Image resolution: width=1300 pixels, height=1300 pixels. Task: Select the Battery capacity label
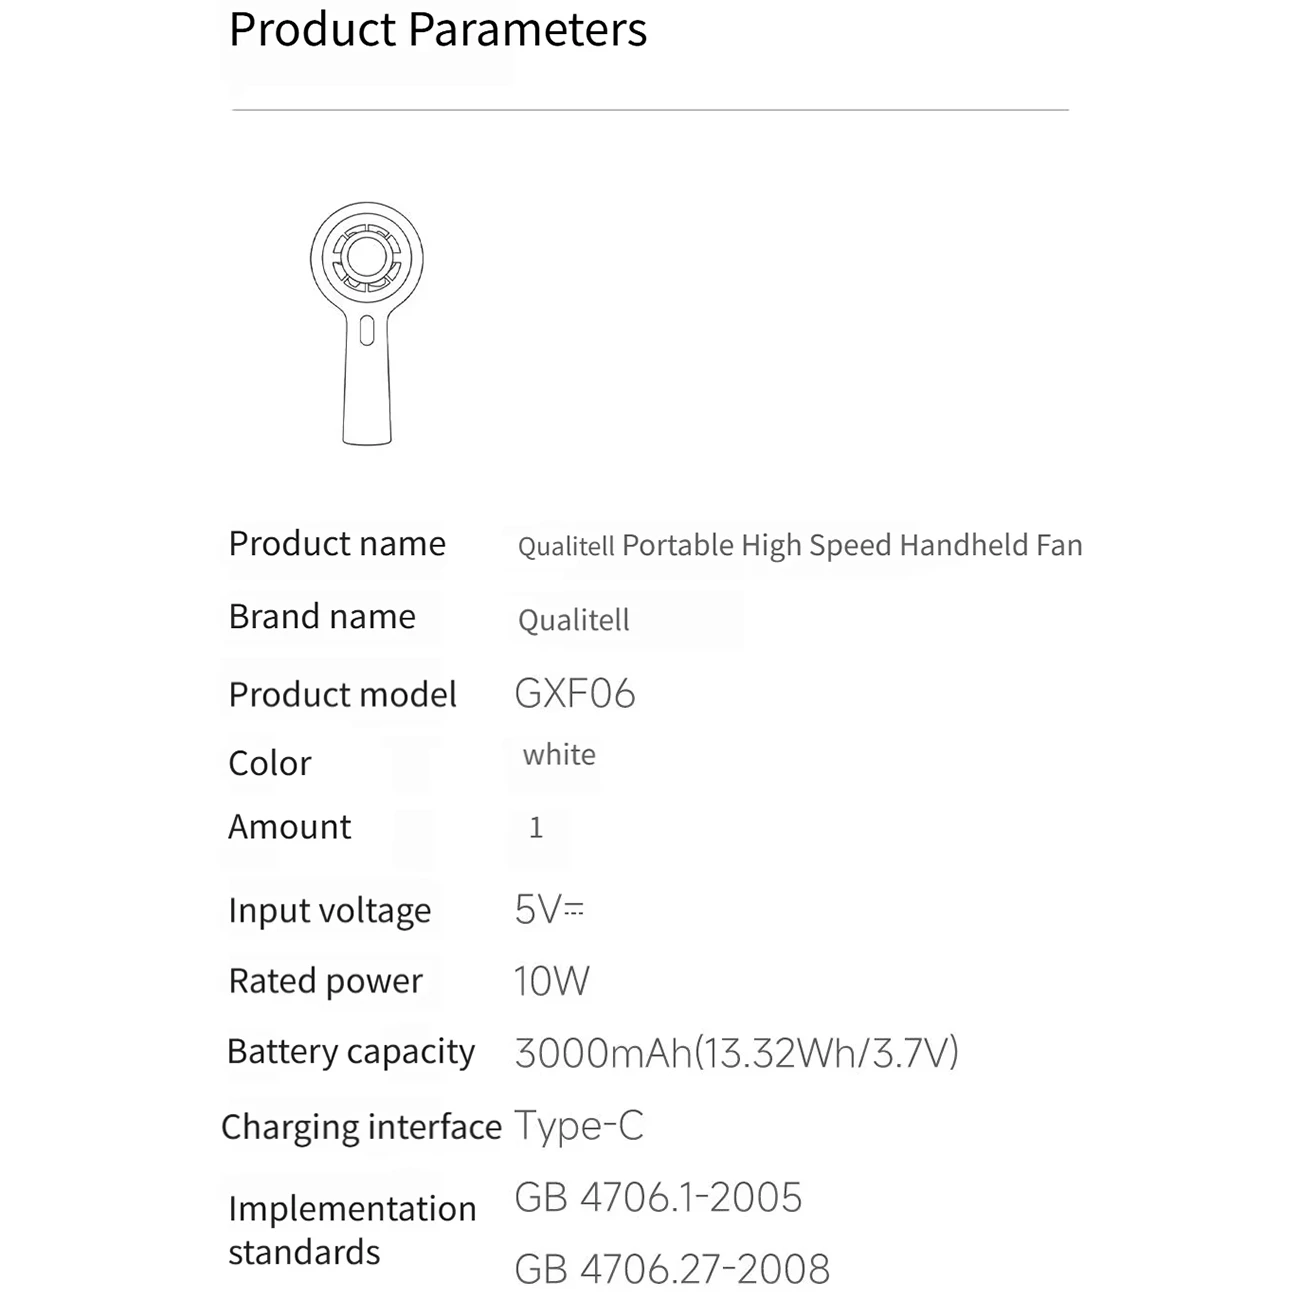click(x=351, y=1052)
